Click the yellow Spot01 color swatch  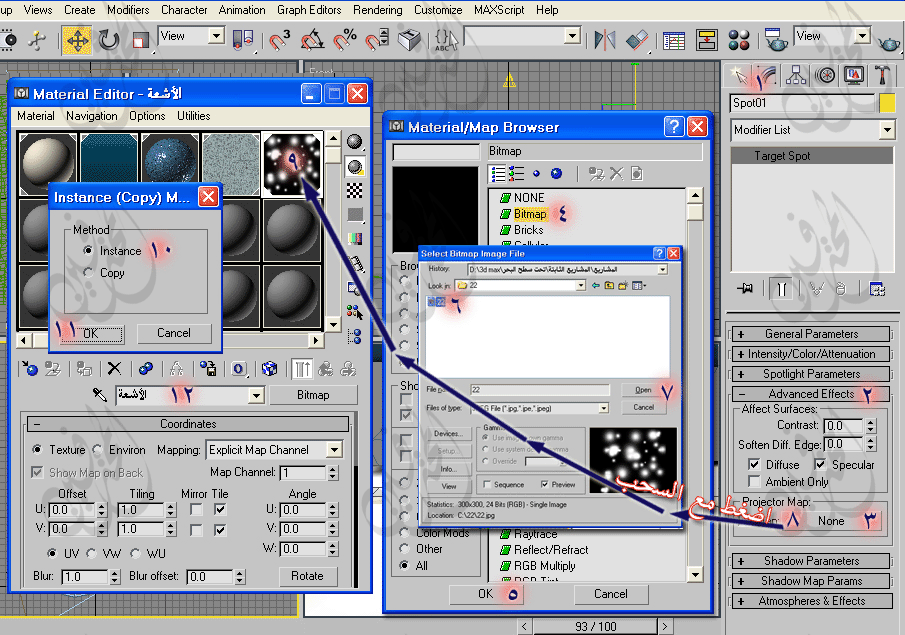coord(887,103)
